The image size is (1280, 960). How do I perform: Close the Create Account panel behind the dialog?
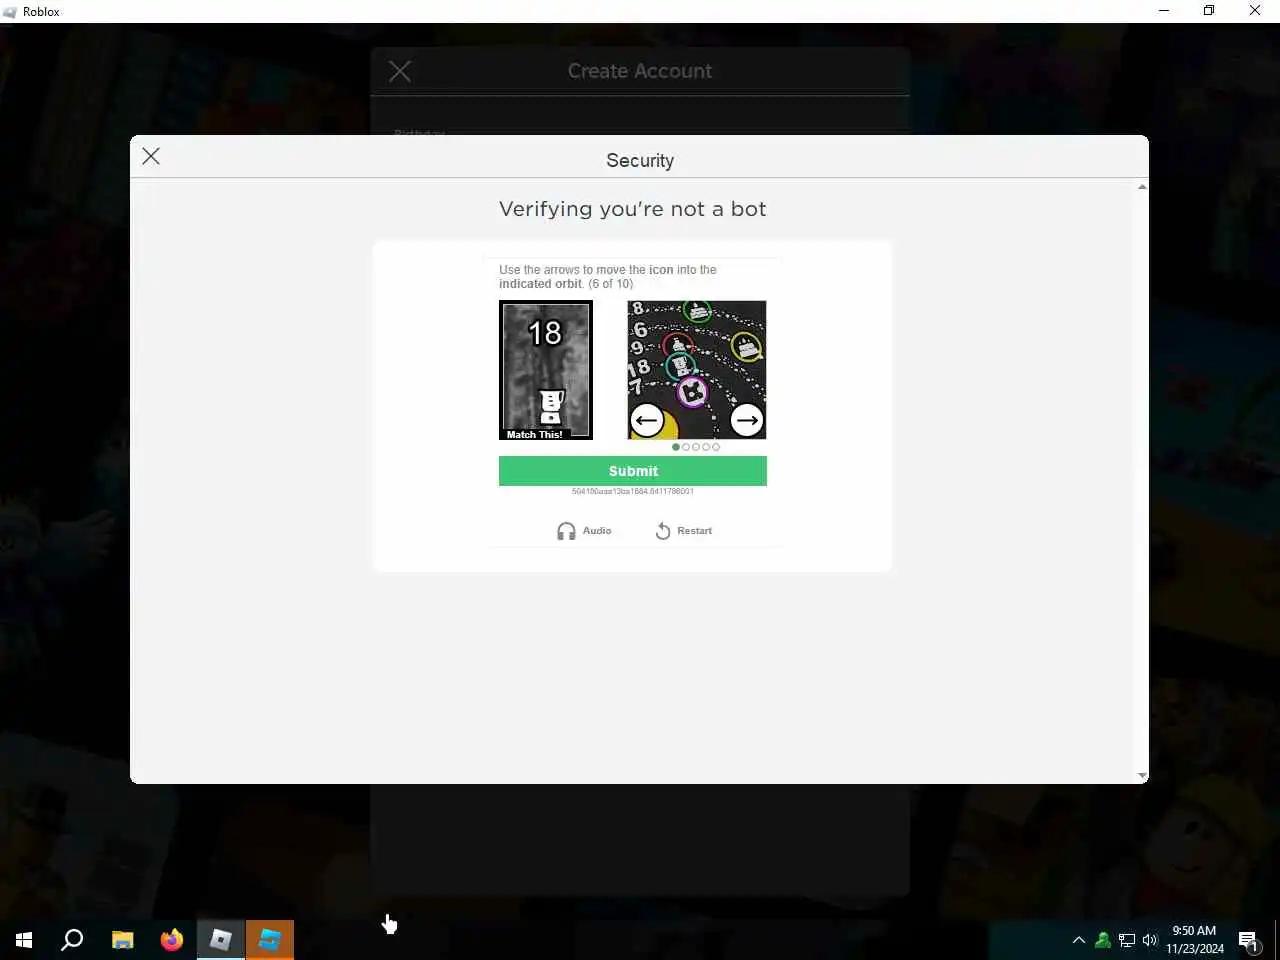400,71
